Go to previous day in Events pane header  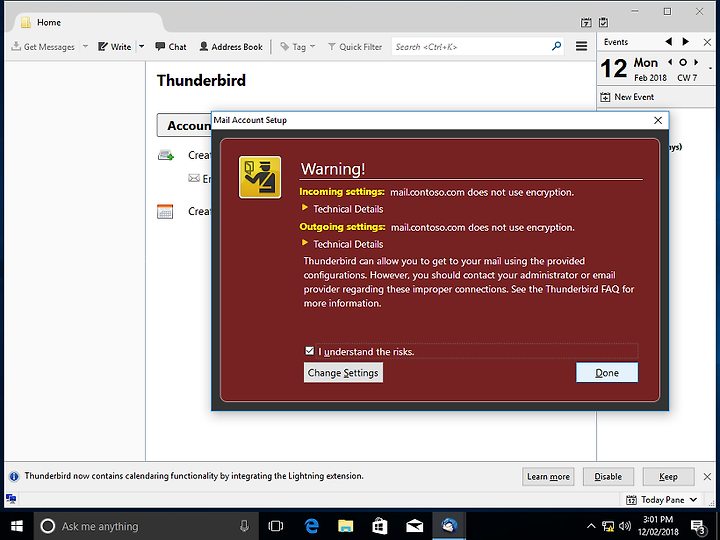pos(669,42)
